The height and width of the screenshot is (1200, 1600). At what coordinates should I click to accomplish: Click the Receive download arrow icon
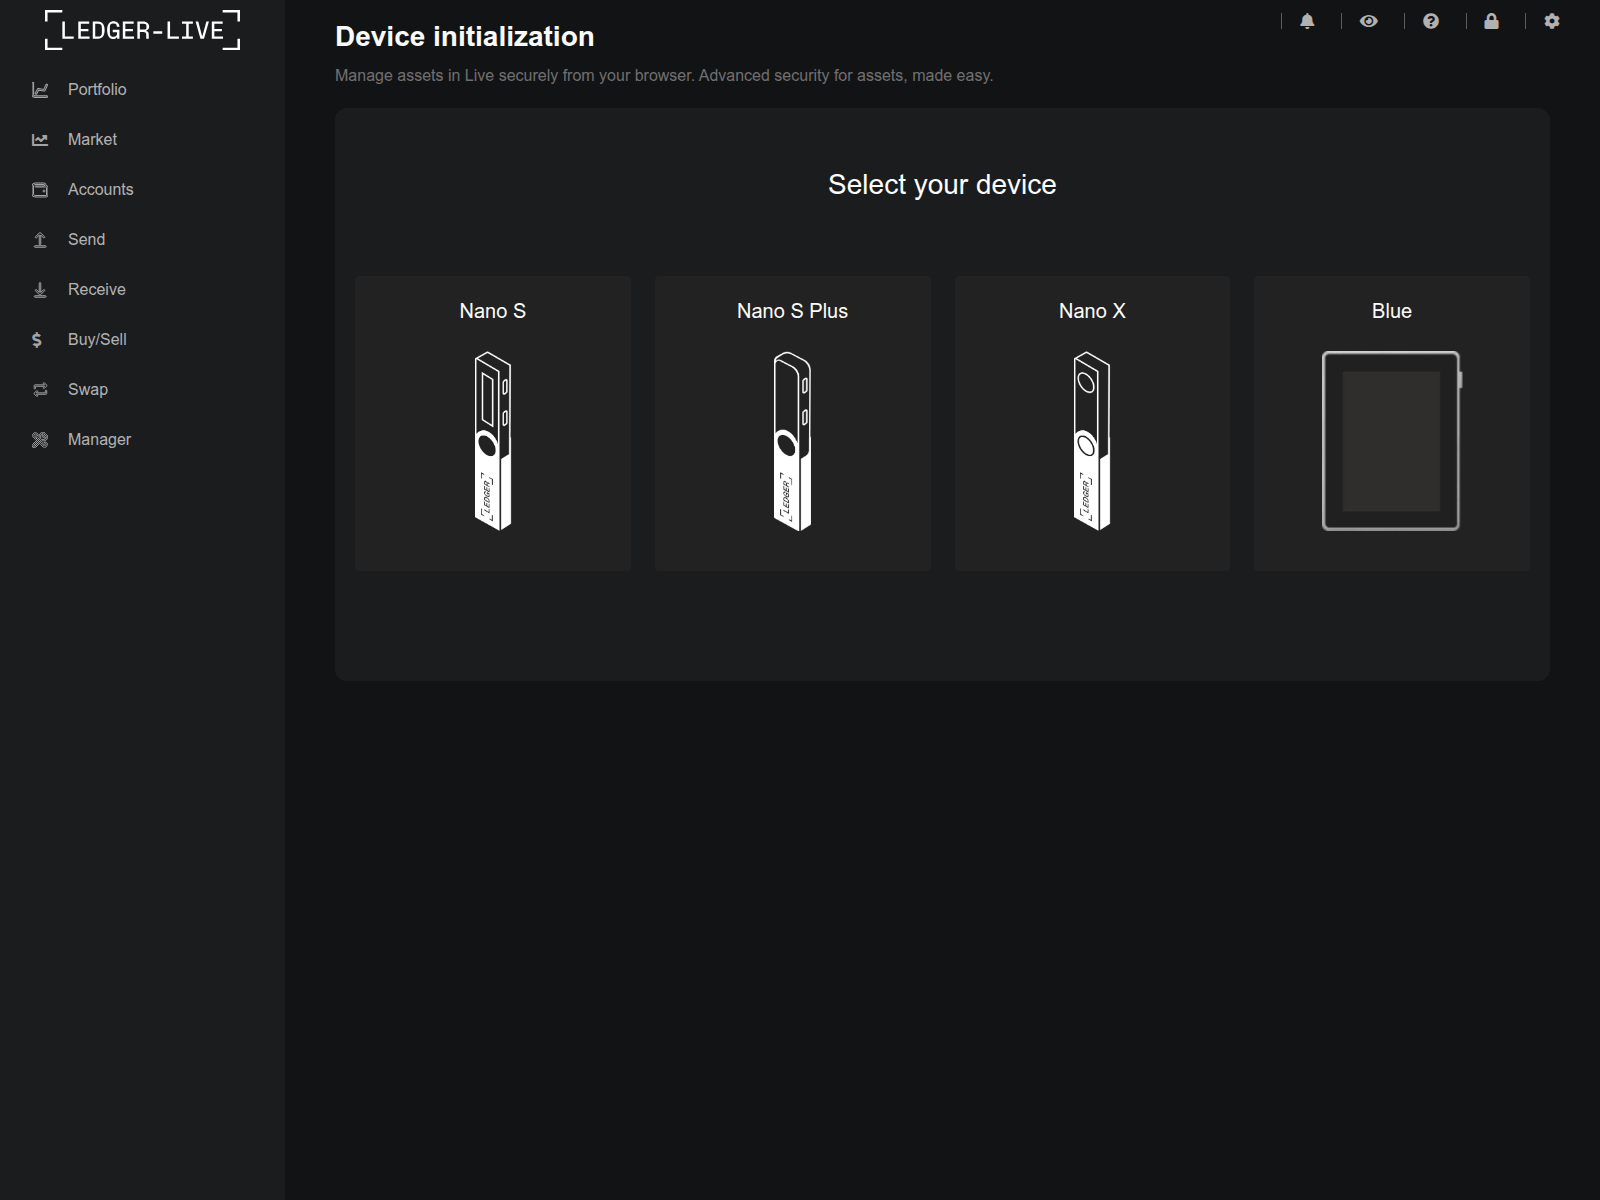tap(40, 290)
